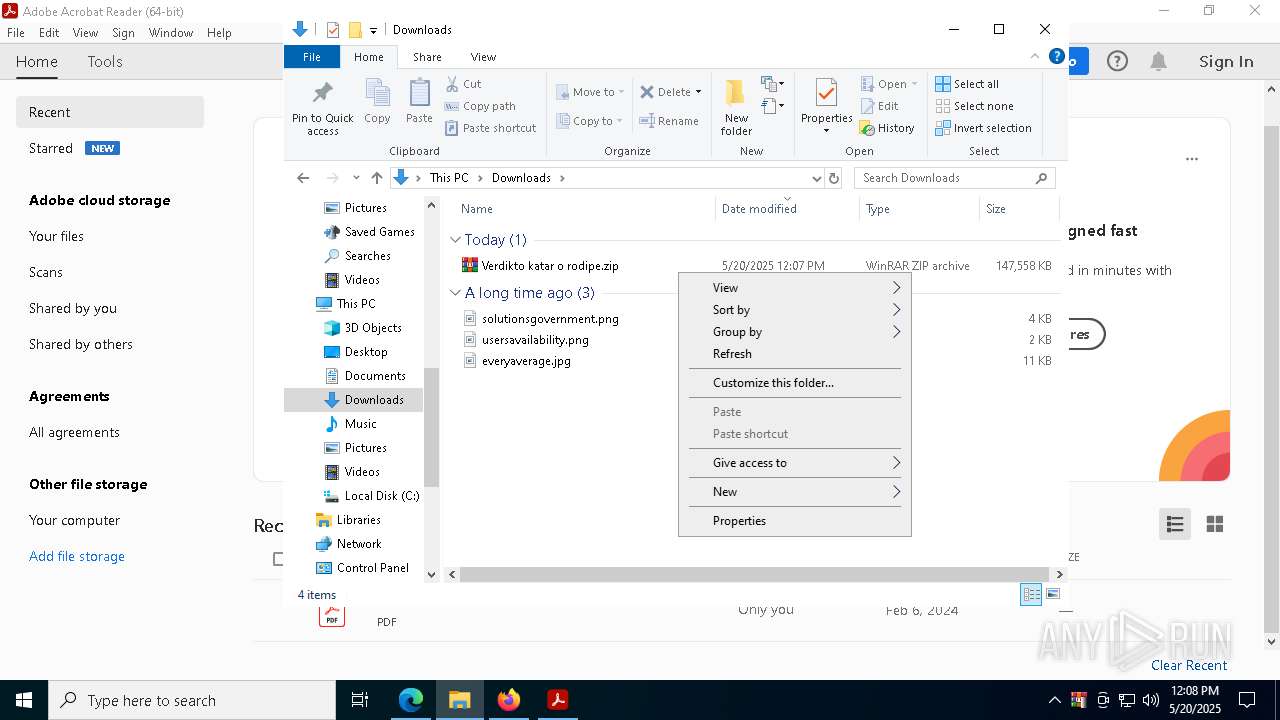Select Verdikto katar o rodipe.zip file
The height and width of the screenshot is (720, 1280).
(550, 266)
